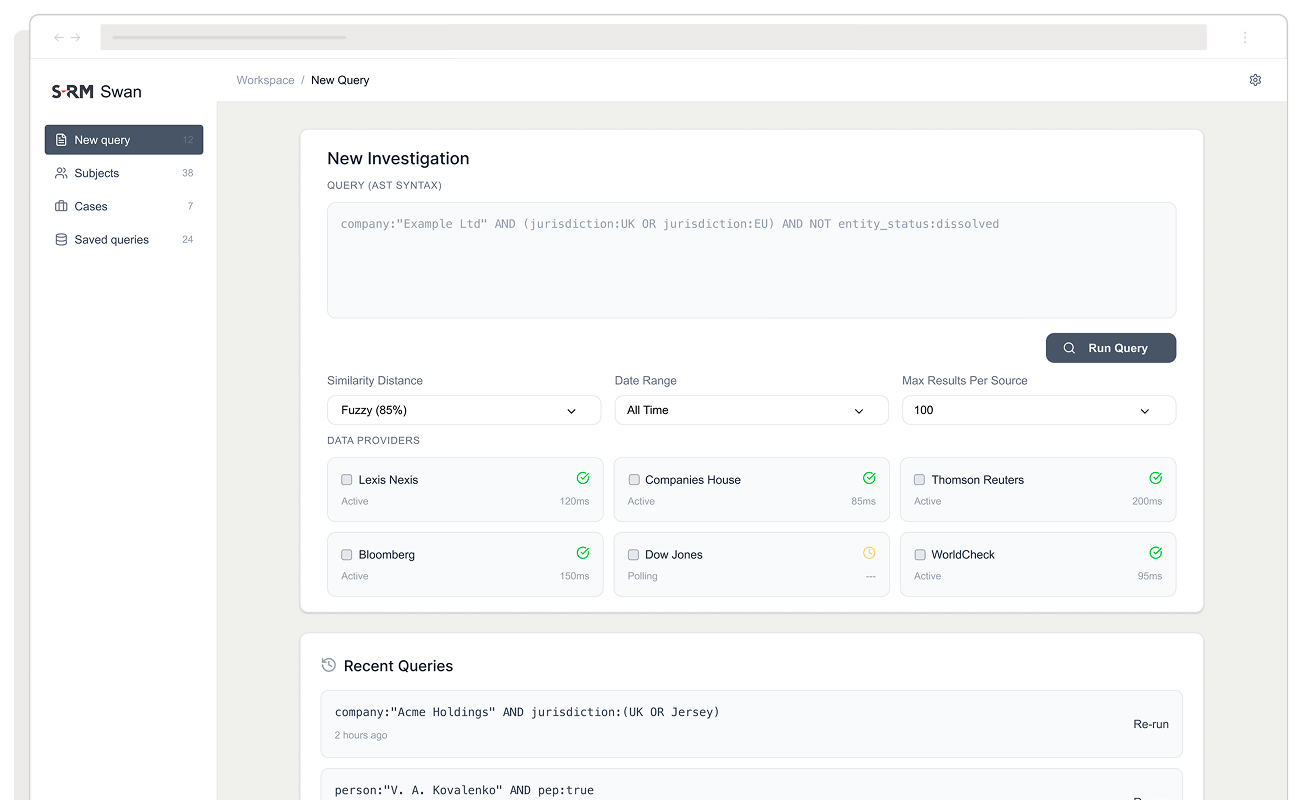The width and height of the screenshot is (1300, 800).
Task: Click the Recent Queries history icon
Action: [329, 665]
